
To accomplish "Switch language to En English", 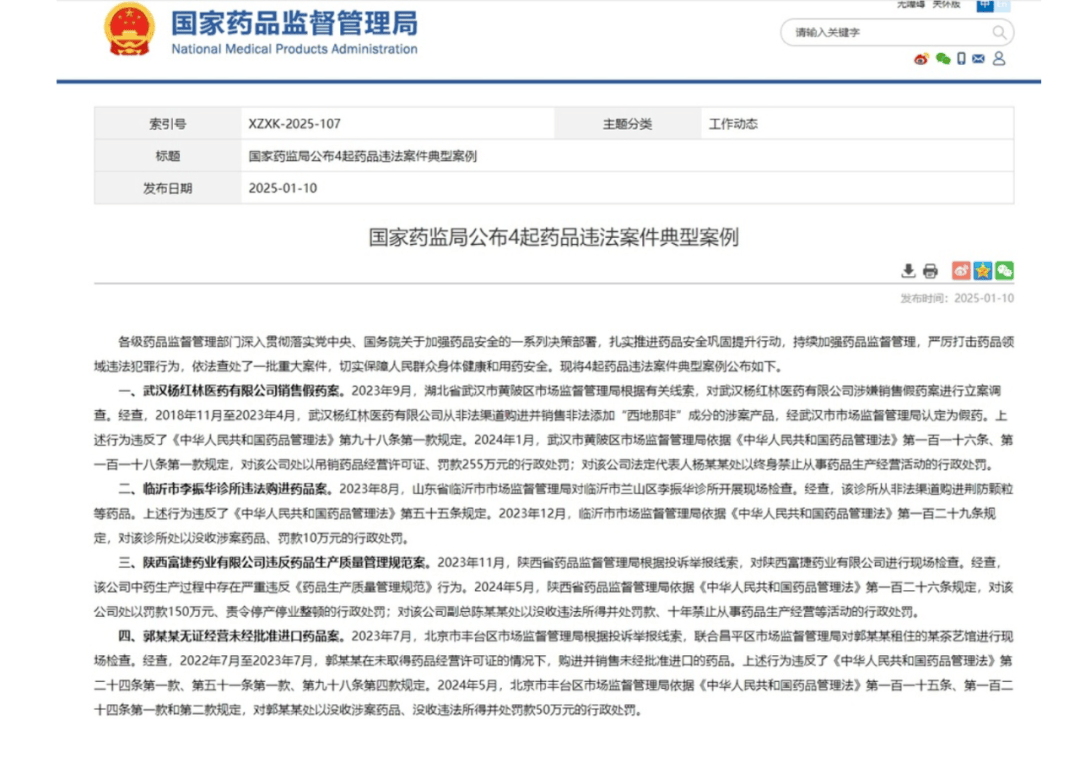I will click(x=1002, y=5).
